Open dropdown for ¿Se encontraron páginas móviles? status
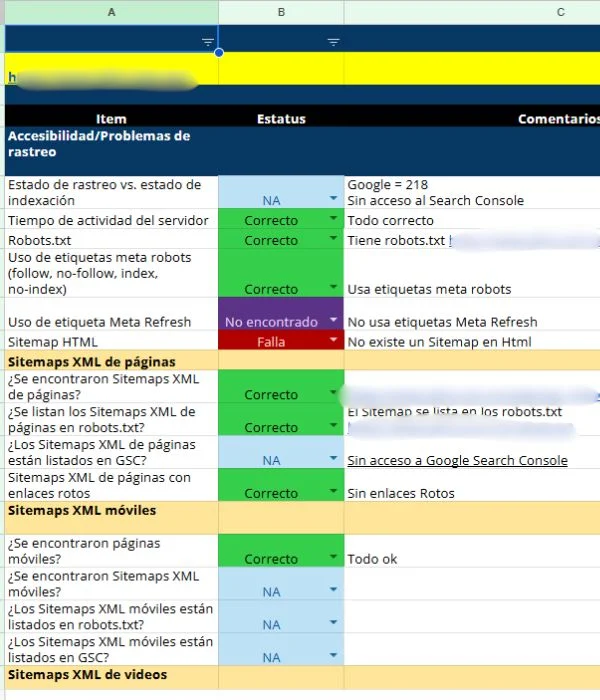Viewport: 600px width, 700px height. (333, 559)
